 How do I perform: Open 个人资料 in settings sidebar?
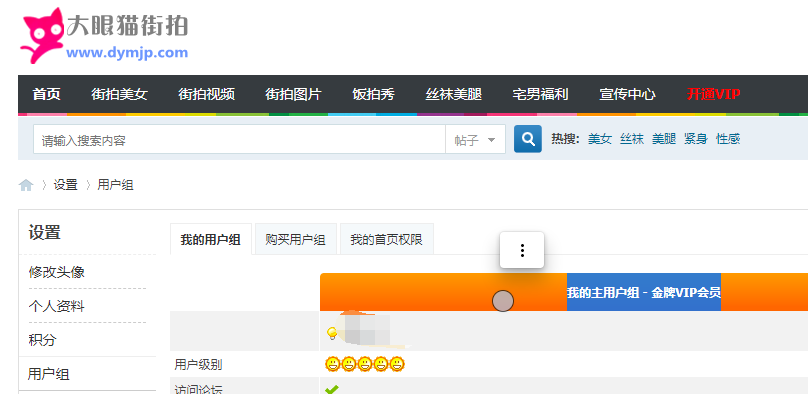(57, 307)
